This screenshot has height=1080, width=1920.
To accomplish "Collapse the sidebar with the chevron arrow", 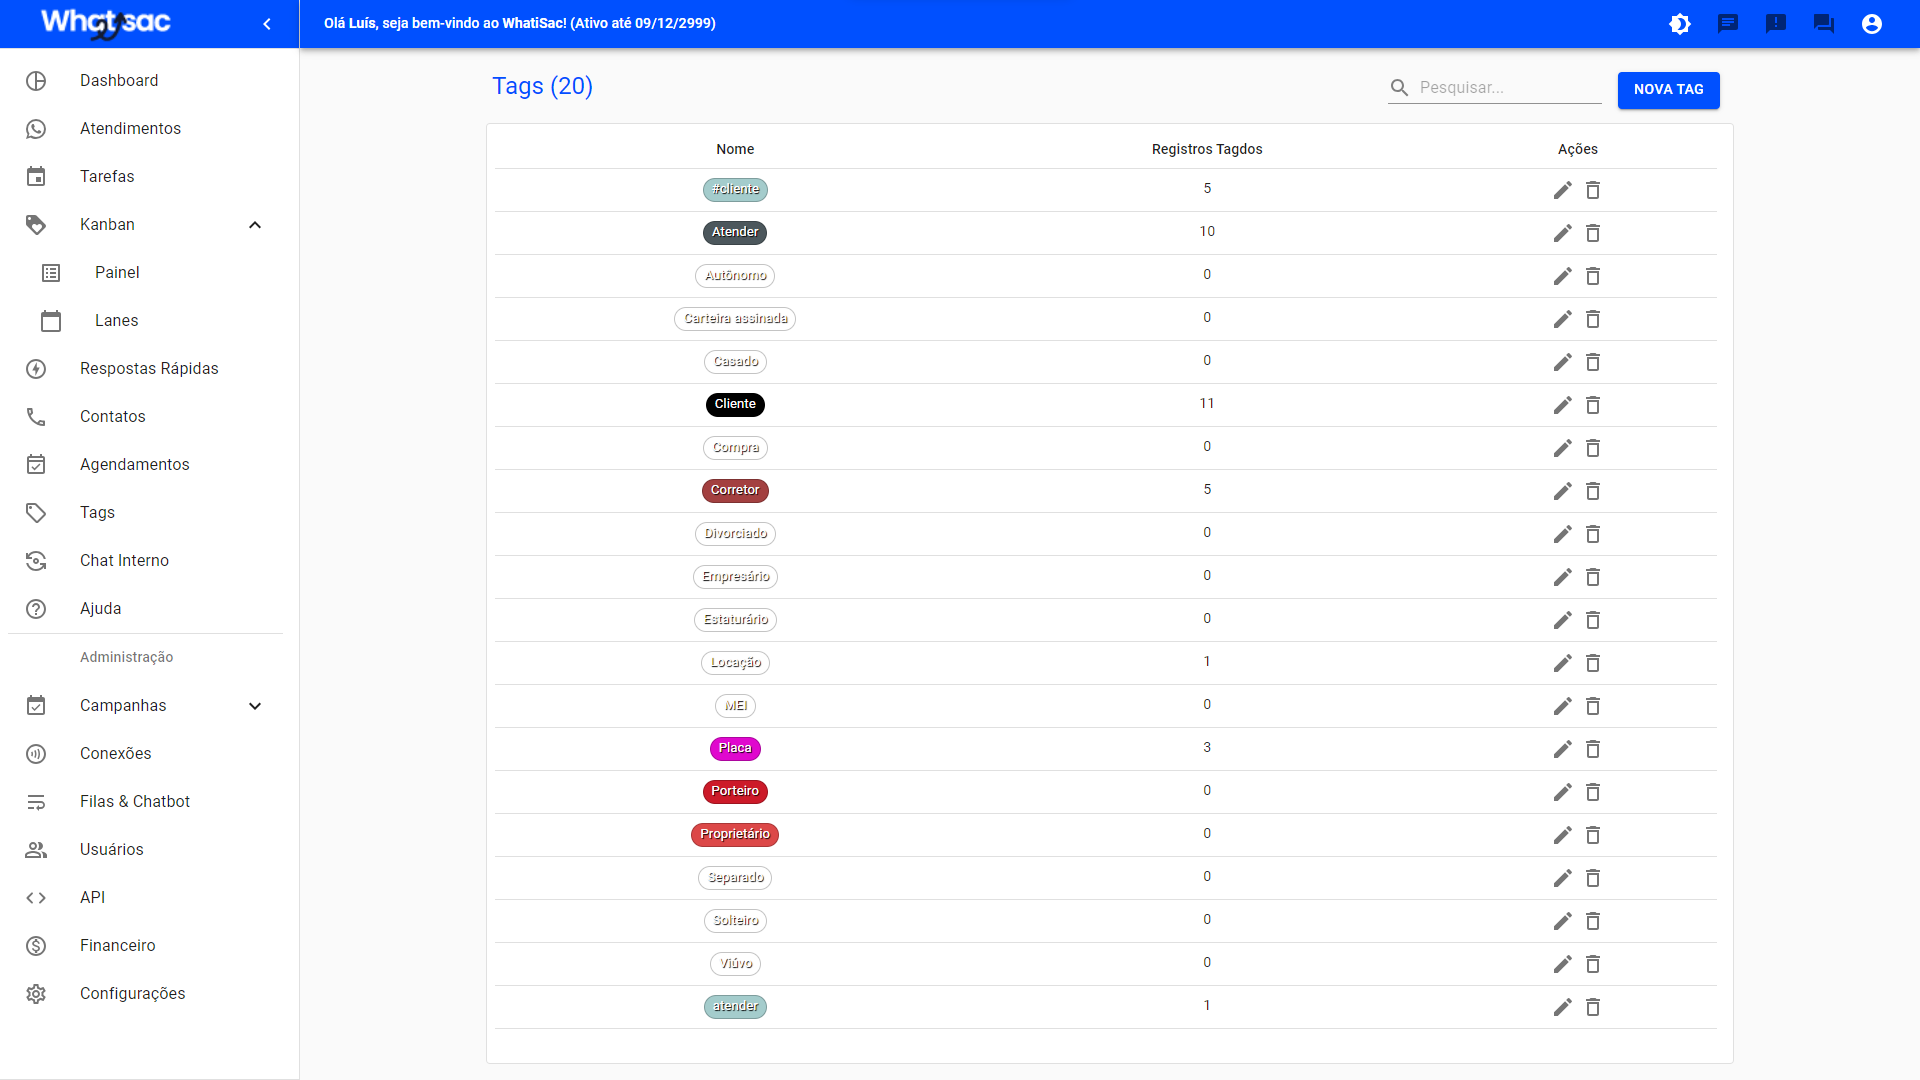I will pyautogui.click(x=267, y=24).
